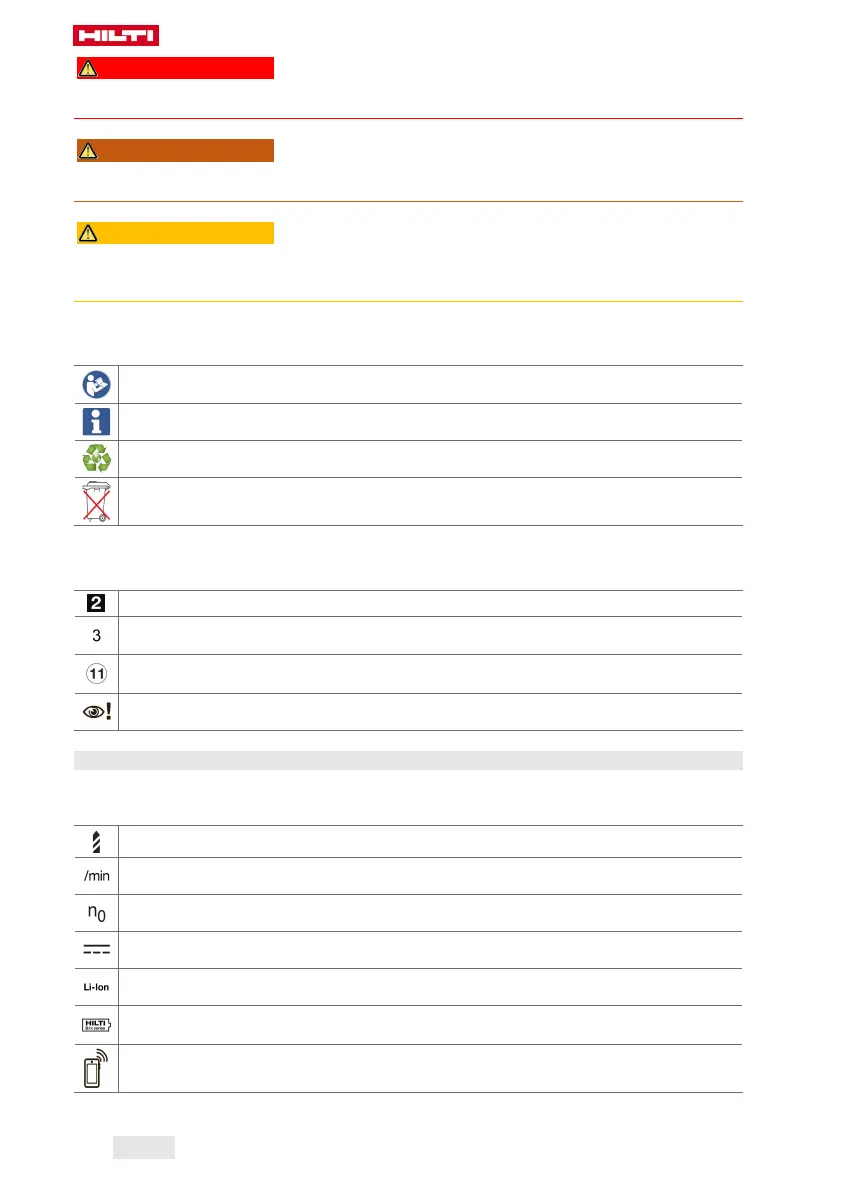Click the crossed-out waste bin icon
This screenshot has height=1191, width=842.
pos(96,501)
